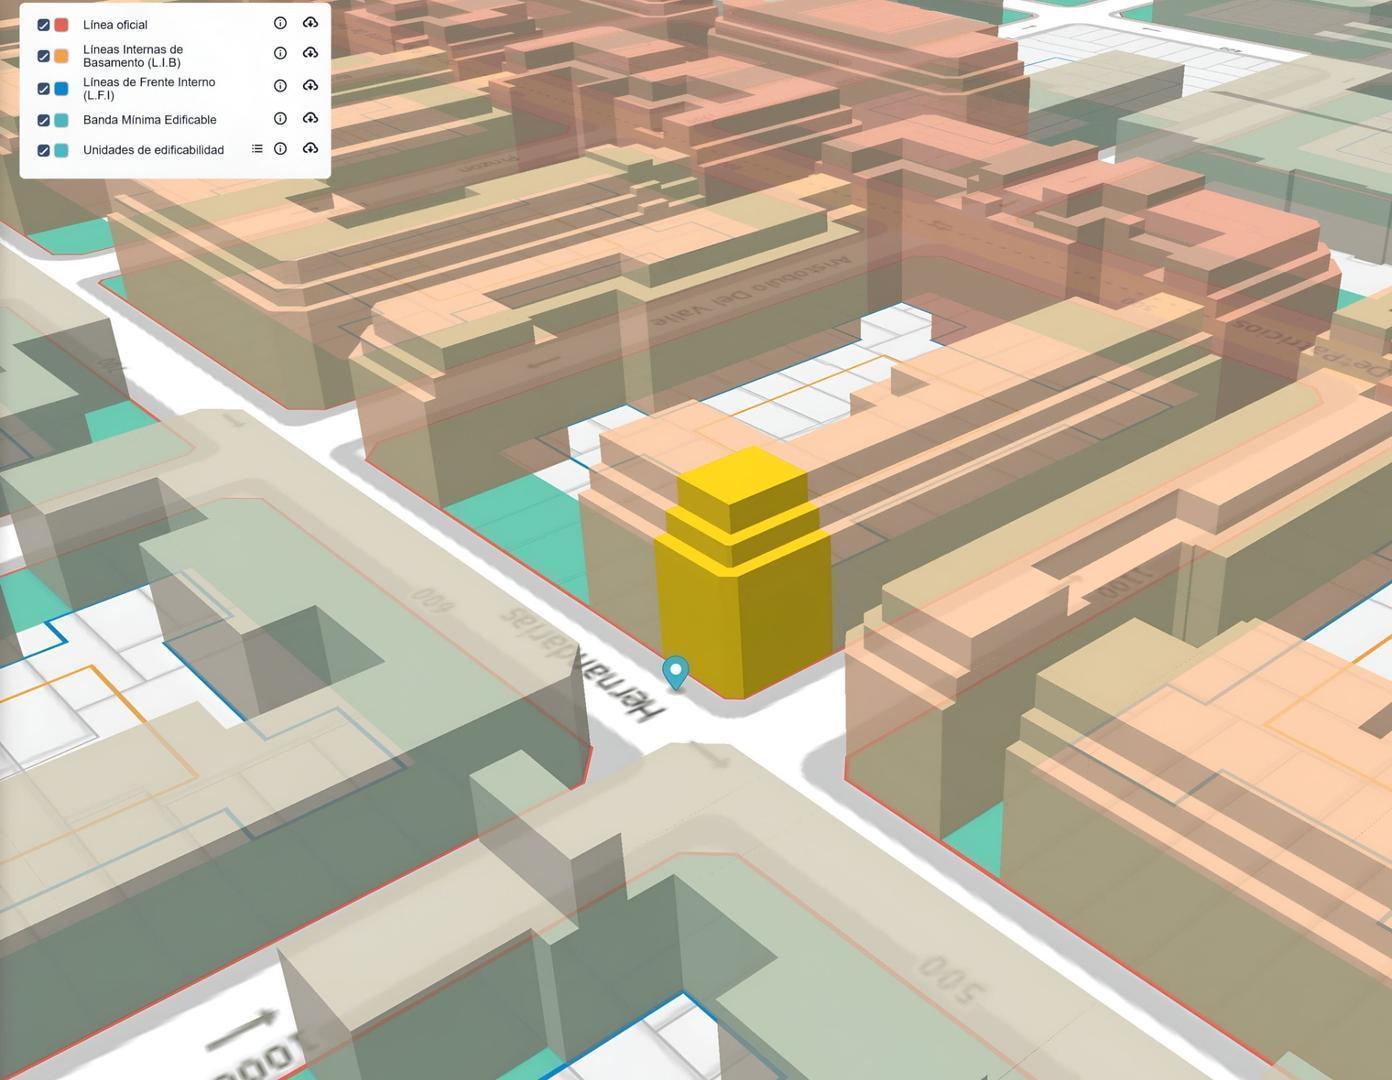Download the Línea oficial layer
The image size is (1392, 1080).
click(x=311, y=23)
